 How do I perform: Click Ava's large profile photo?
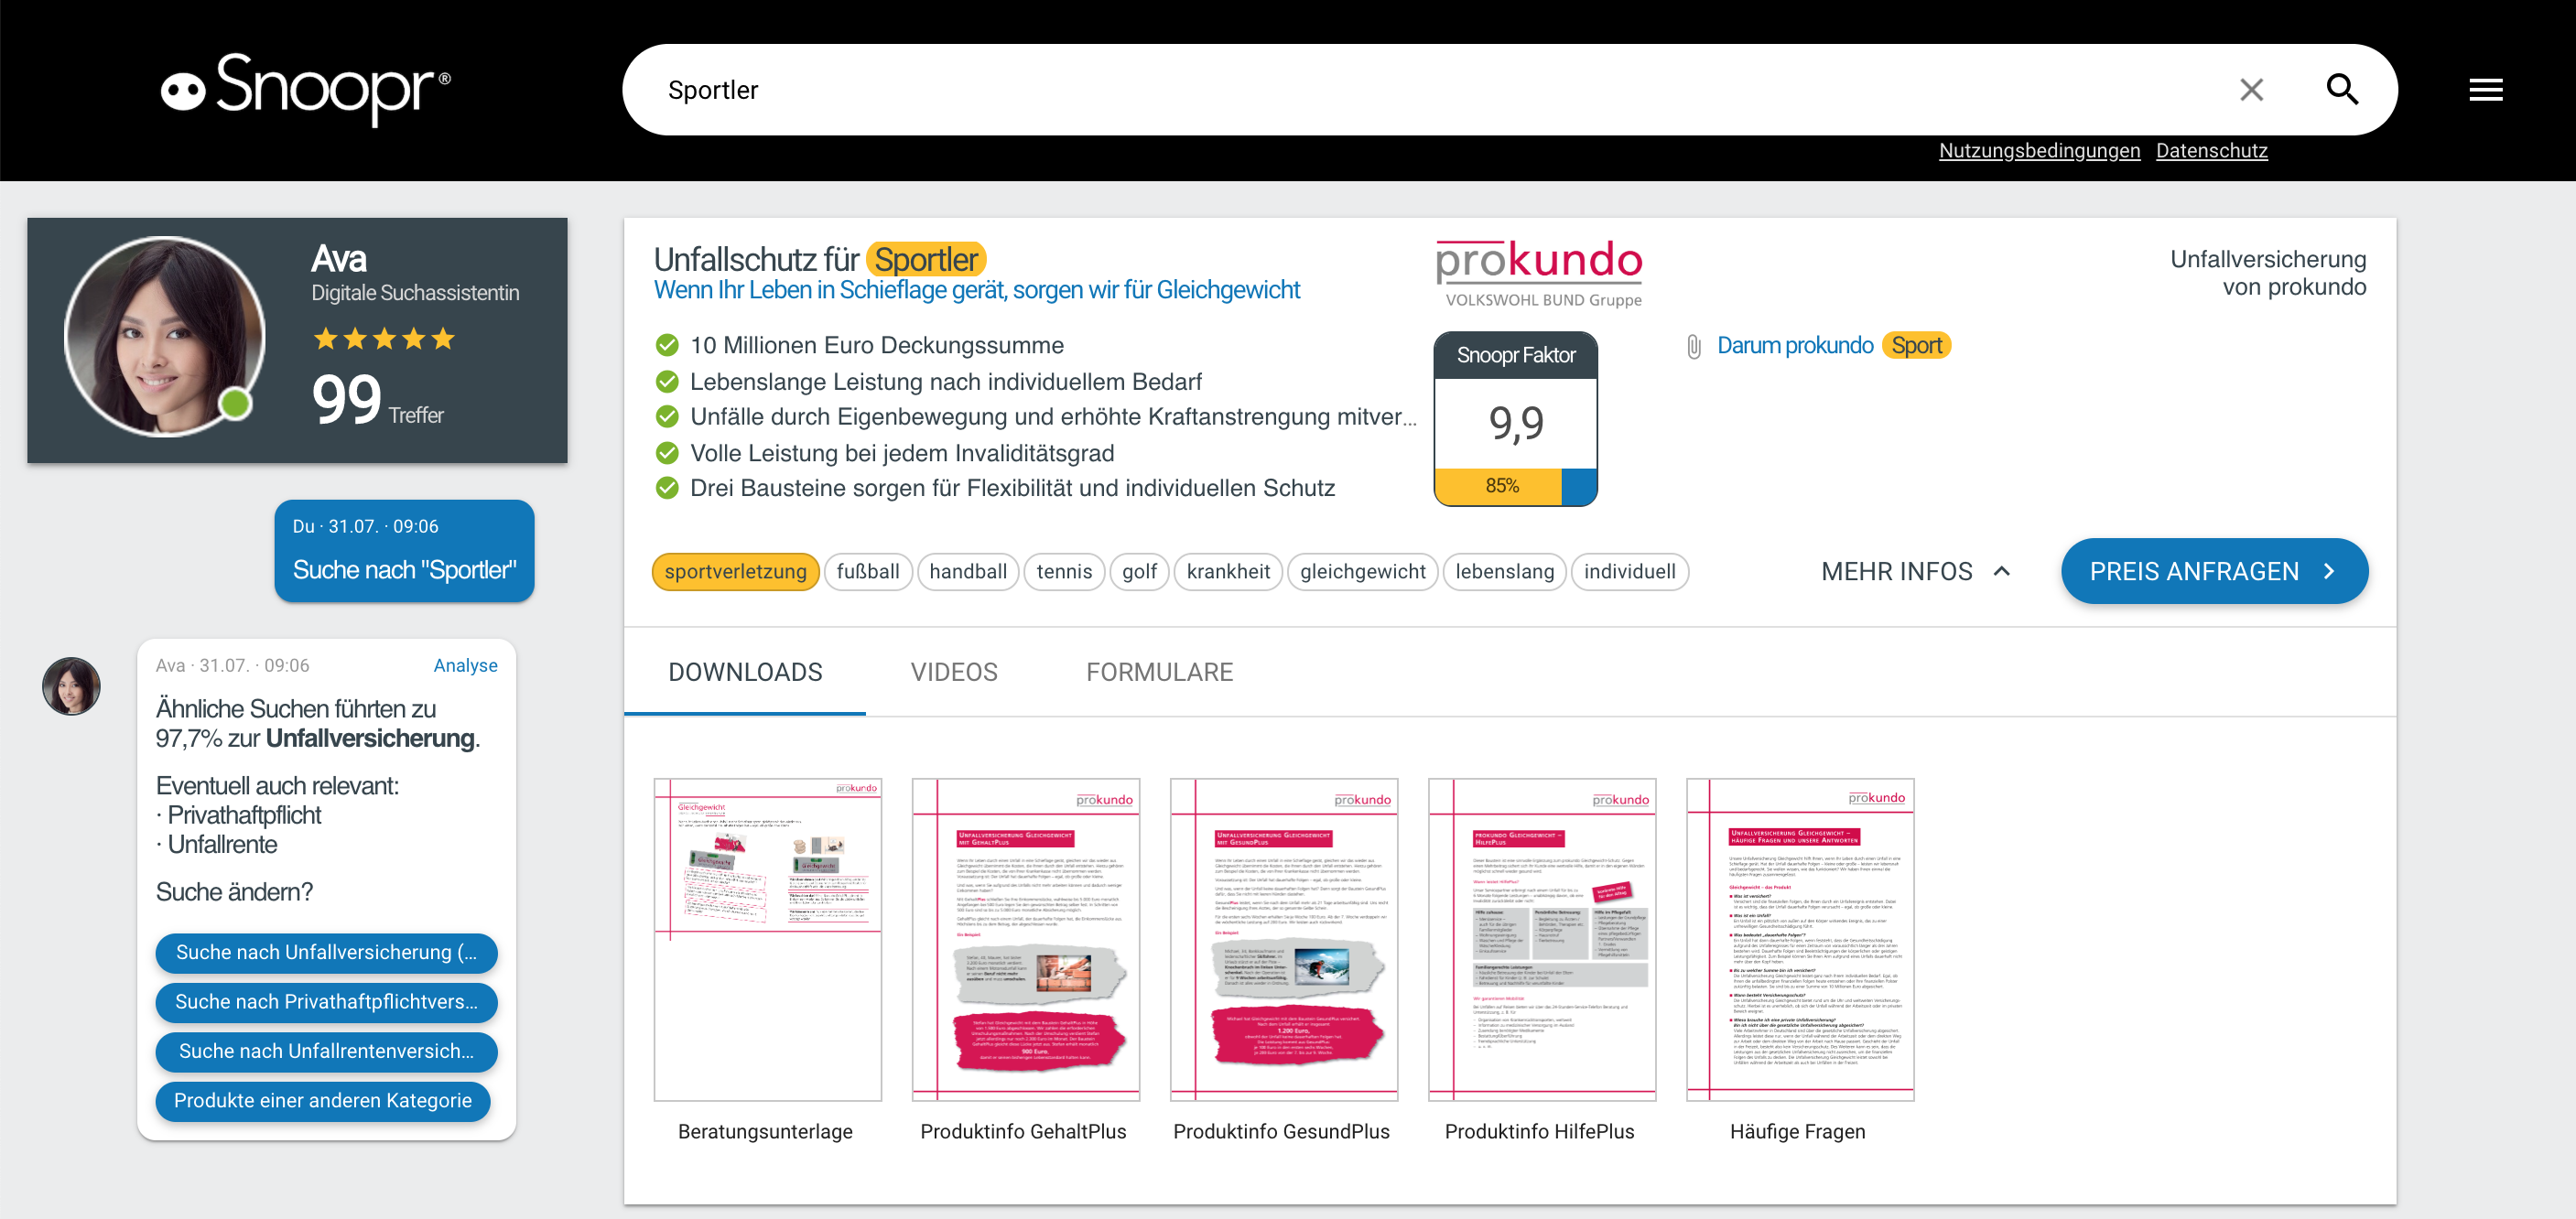pyautogui.click(x=165, y=337)
